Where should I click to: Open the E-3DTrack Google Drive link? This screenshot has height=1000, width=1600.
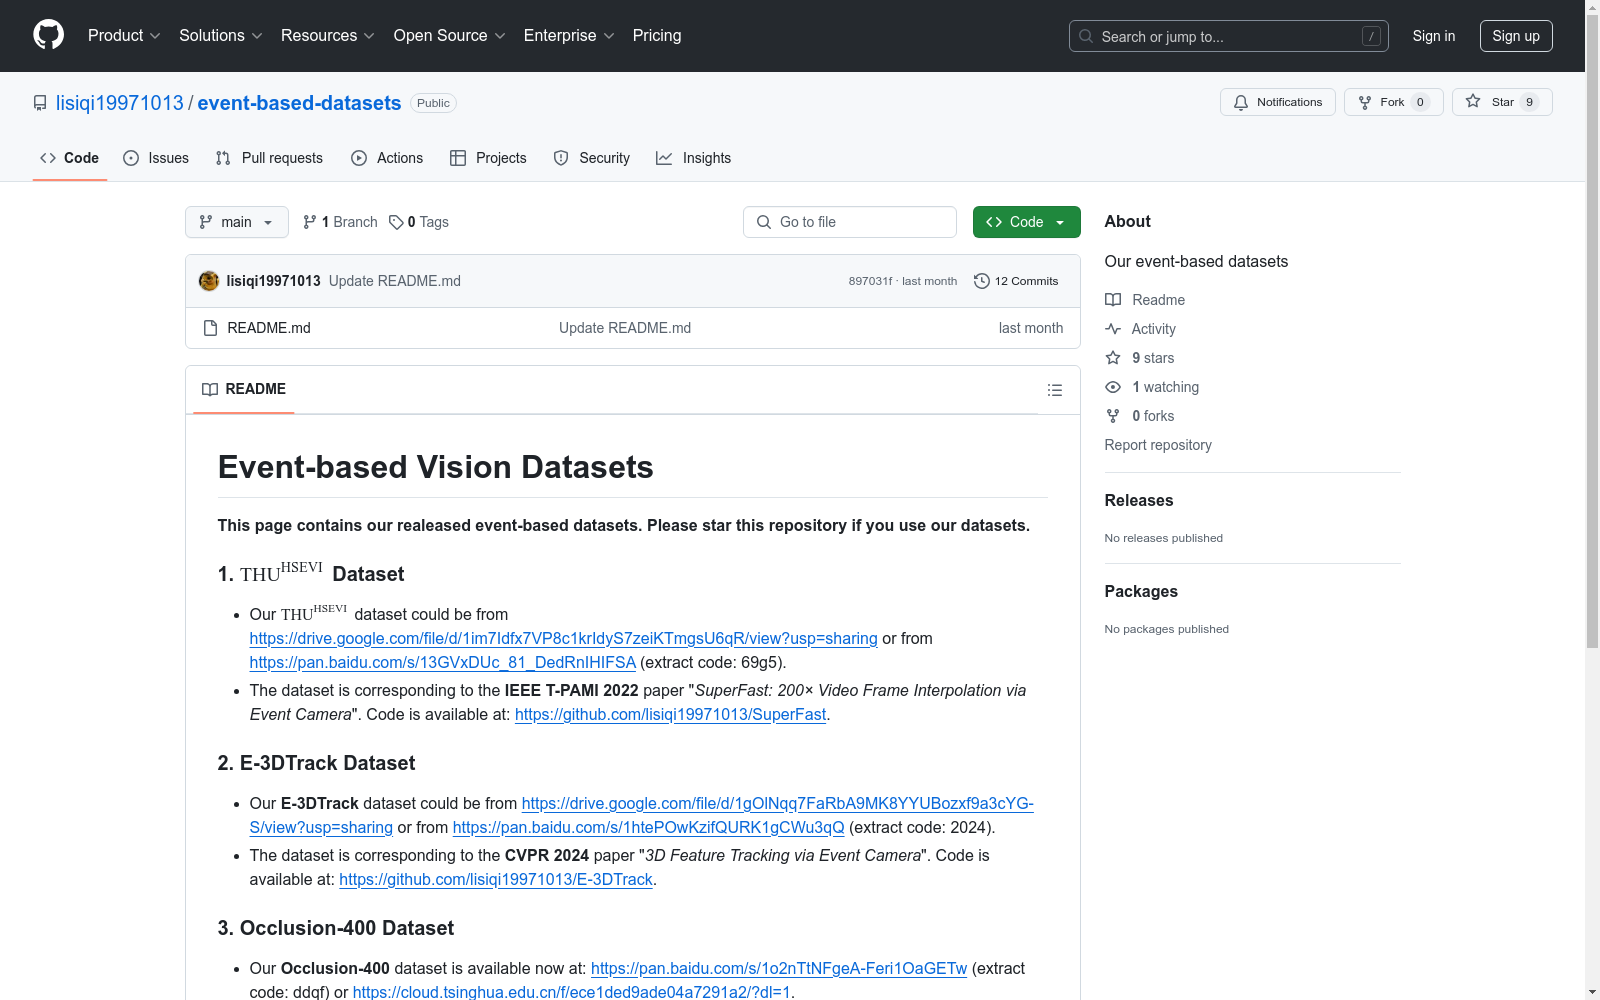tap(777, 803)
